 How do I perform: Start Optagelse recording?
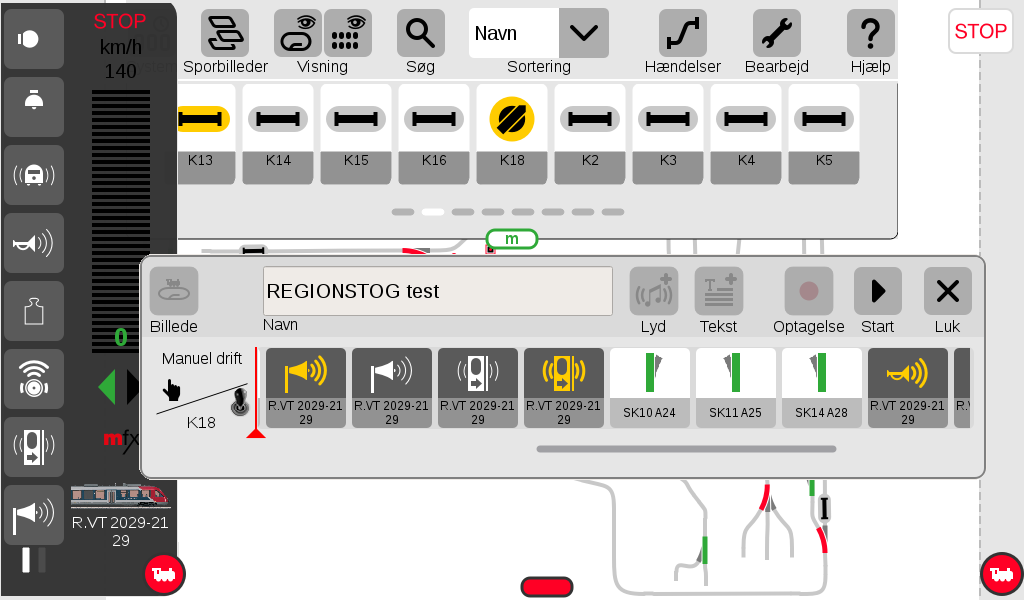(x=808, y=291)
